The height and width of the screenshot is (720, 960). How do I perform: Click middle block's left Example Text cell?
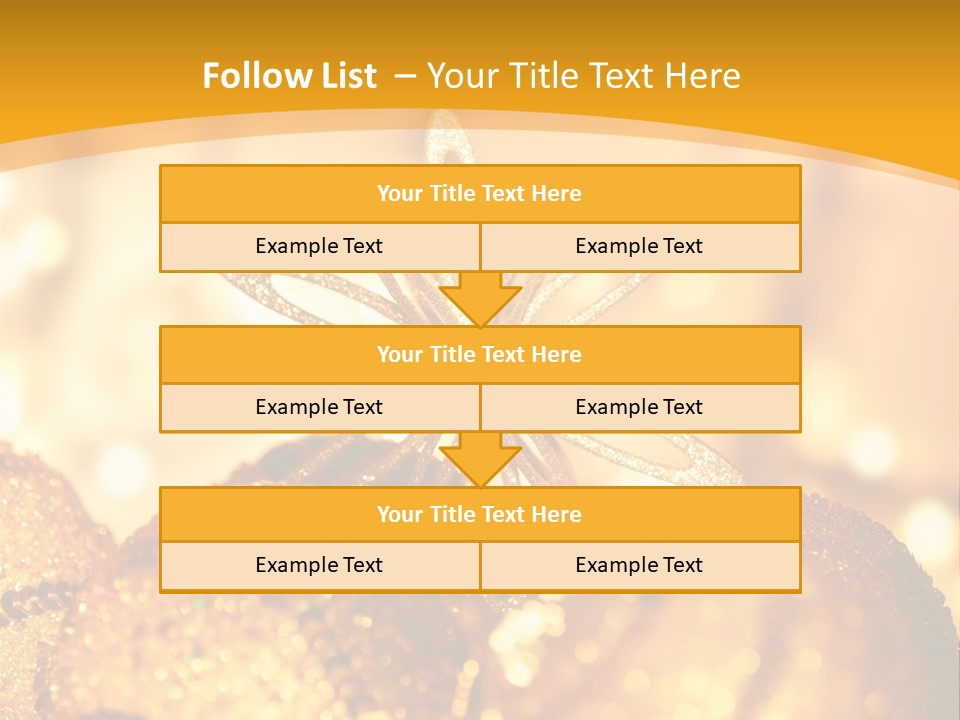pos(319,407)
